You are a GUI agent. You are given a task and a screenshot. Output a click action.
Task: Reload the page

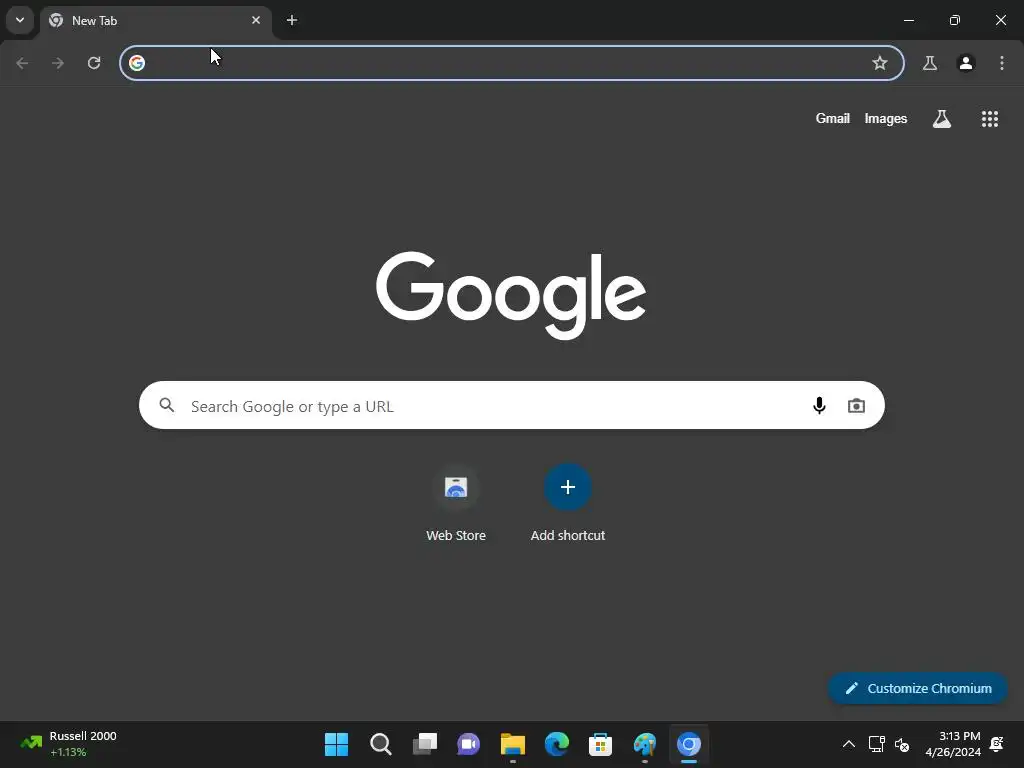94,63
